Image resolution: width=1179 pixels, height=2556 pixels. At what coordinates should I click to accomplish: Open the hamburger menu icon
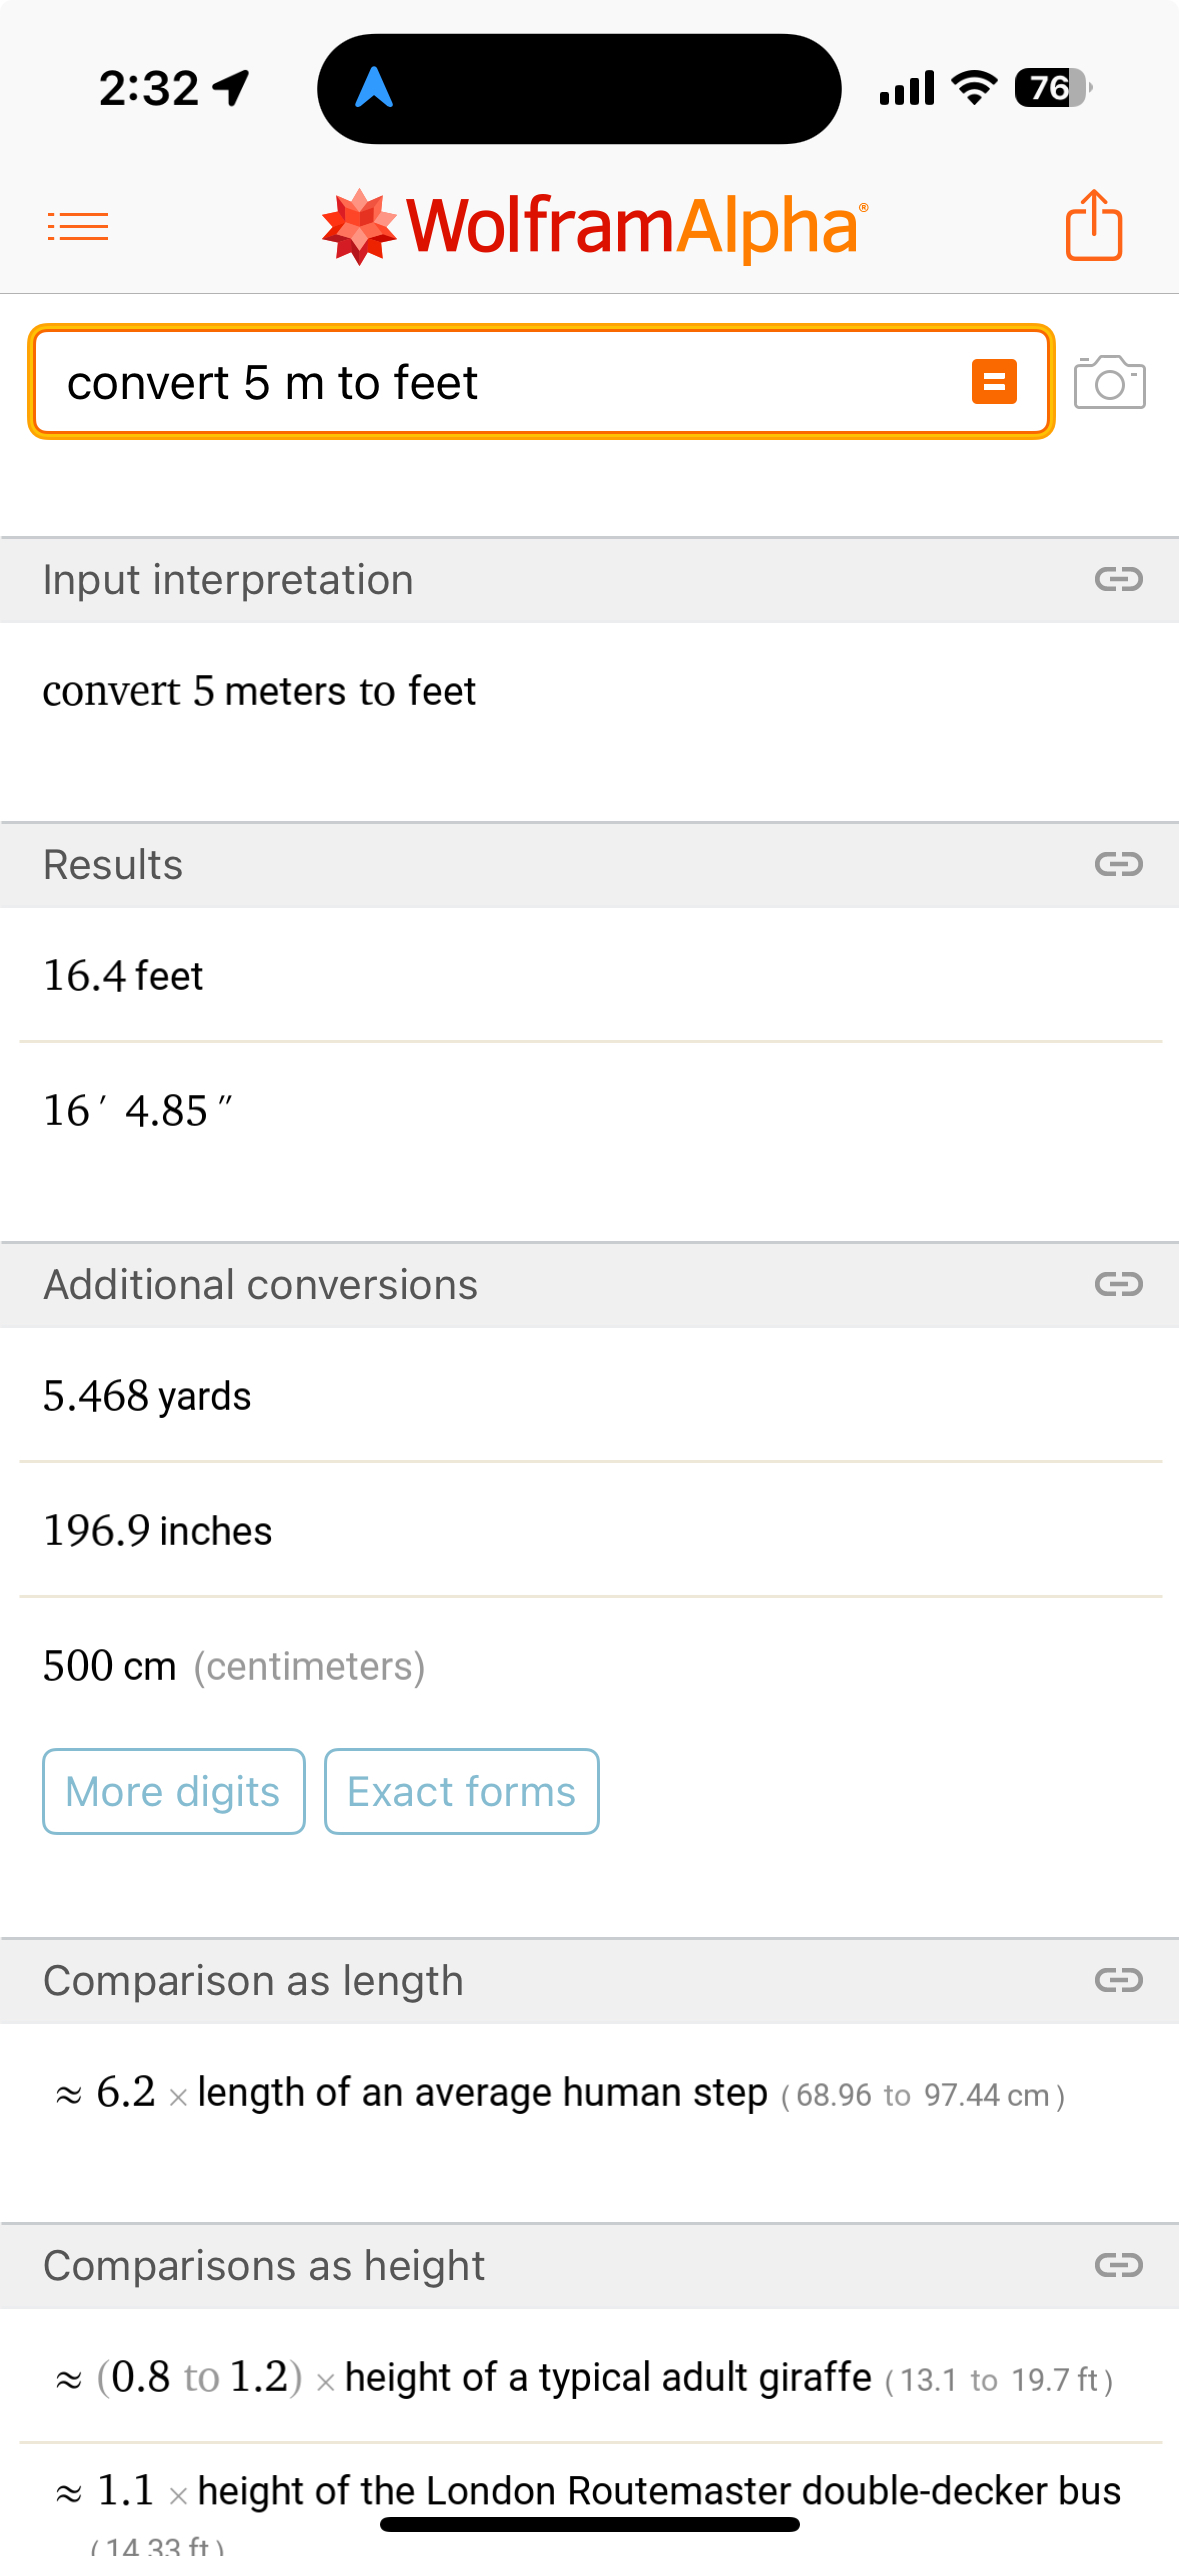point(78,227)
